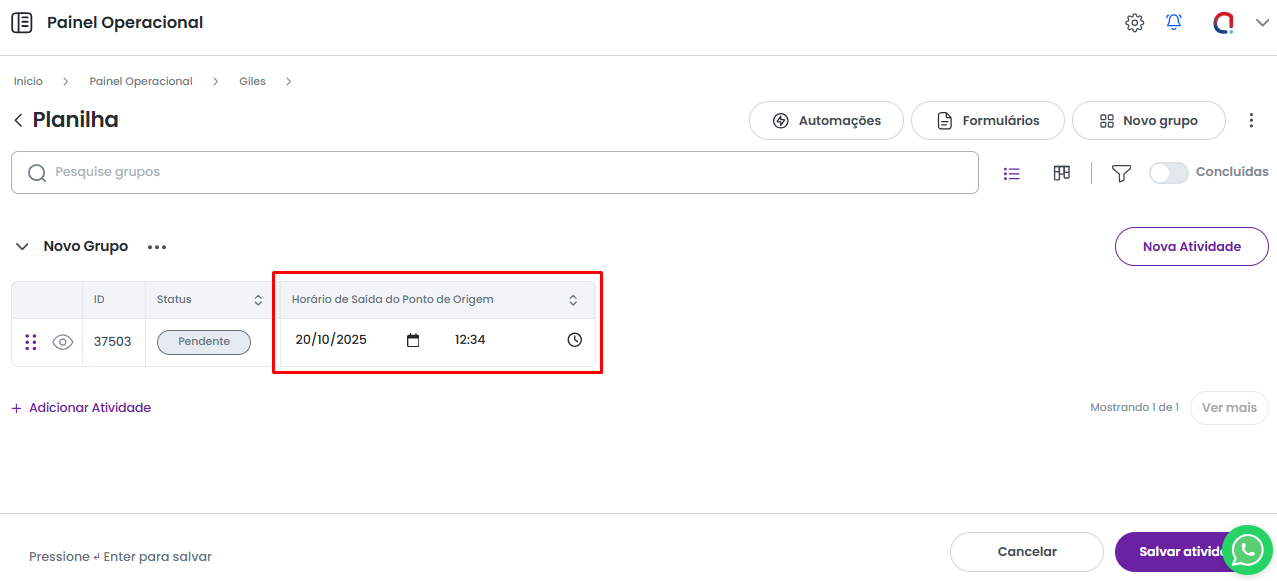Open the settings gear icon
This screenshot has height=581, width=1277.
pyautogui.click(x=1134, y=23)
